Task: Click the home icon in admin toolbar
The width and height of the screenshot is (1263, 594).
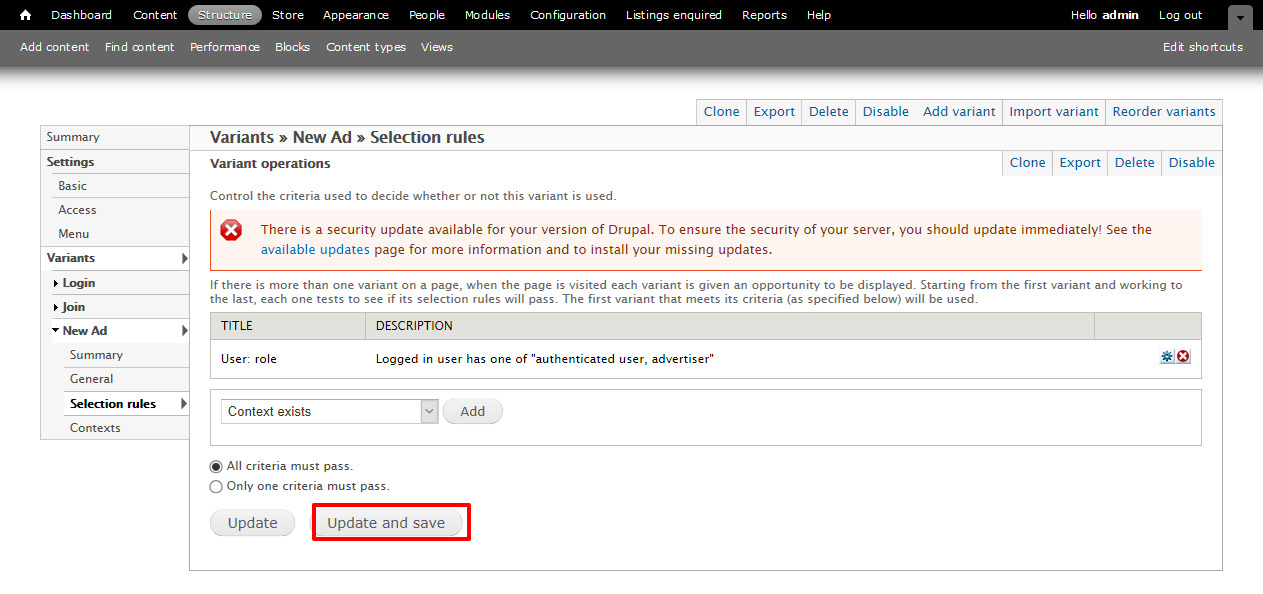Action: click(26, 15)
